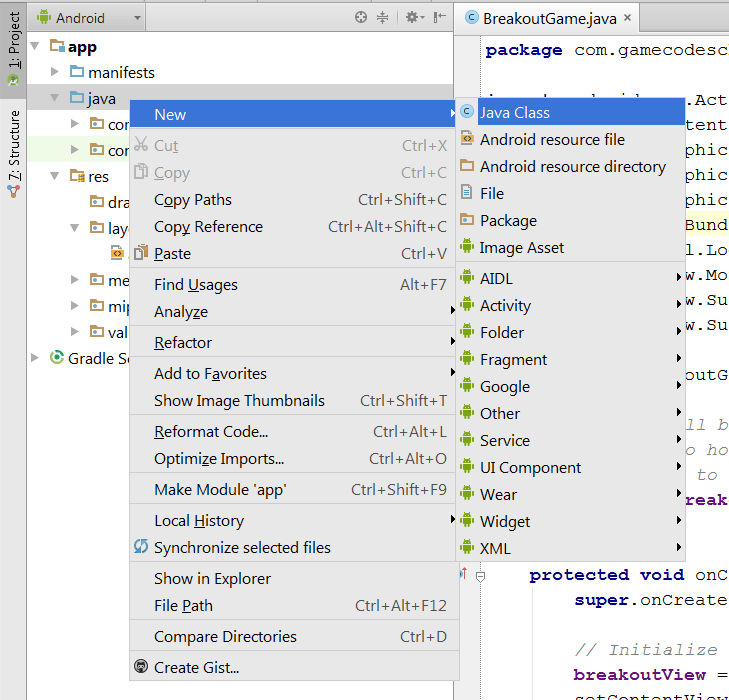This screenshot has height=700, width=729.
Task: Click the Gradle Scripts icon in the tree
Action: pyautogui.click(x=57, y=357)
